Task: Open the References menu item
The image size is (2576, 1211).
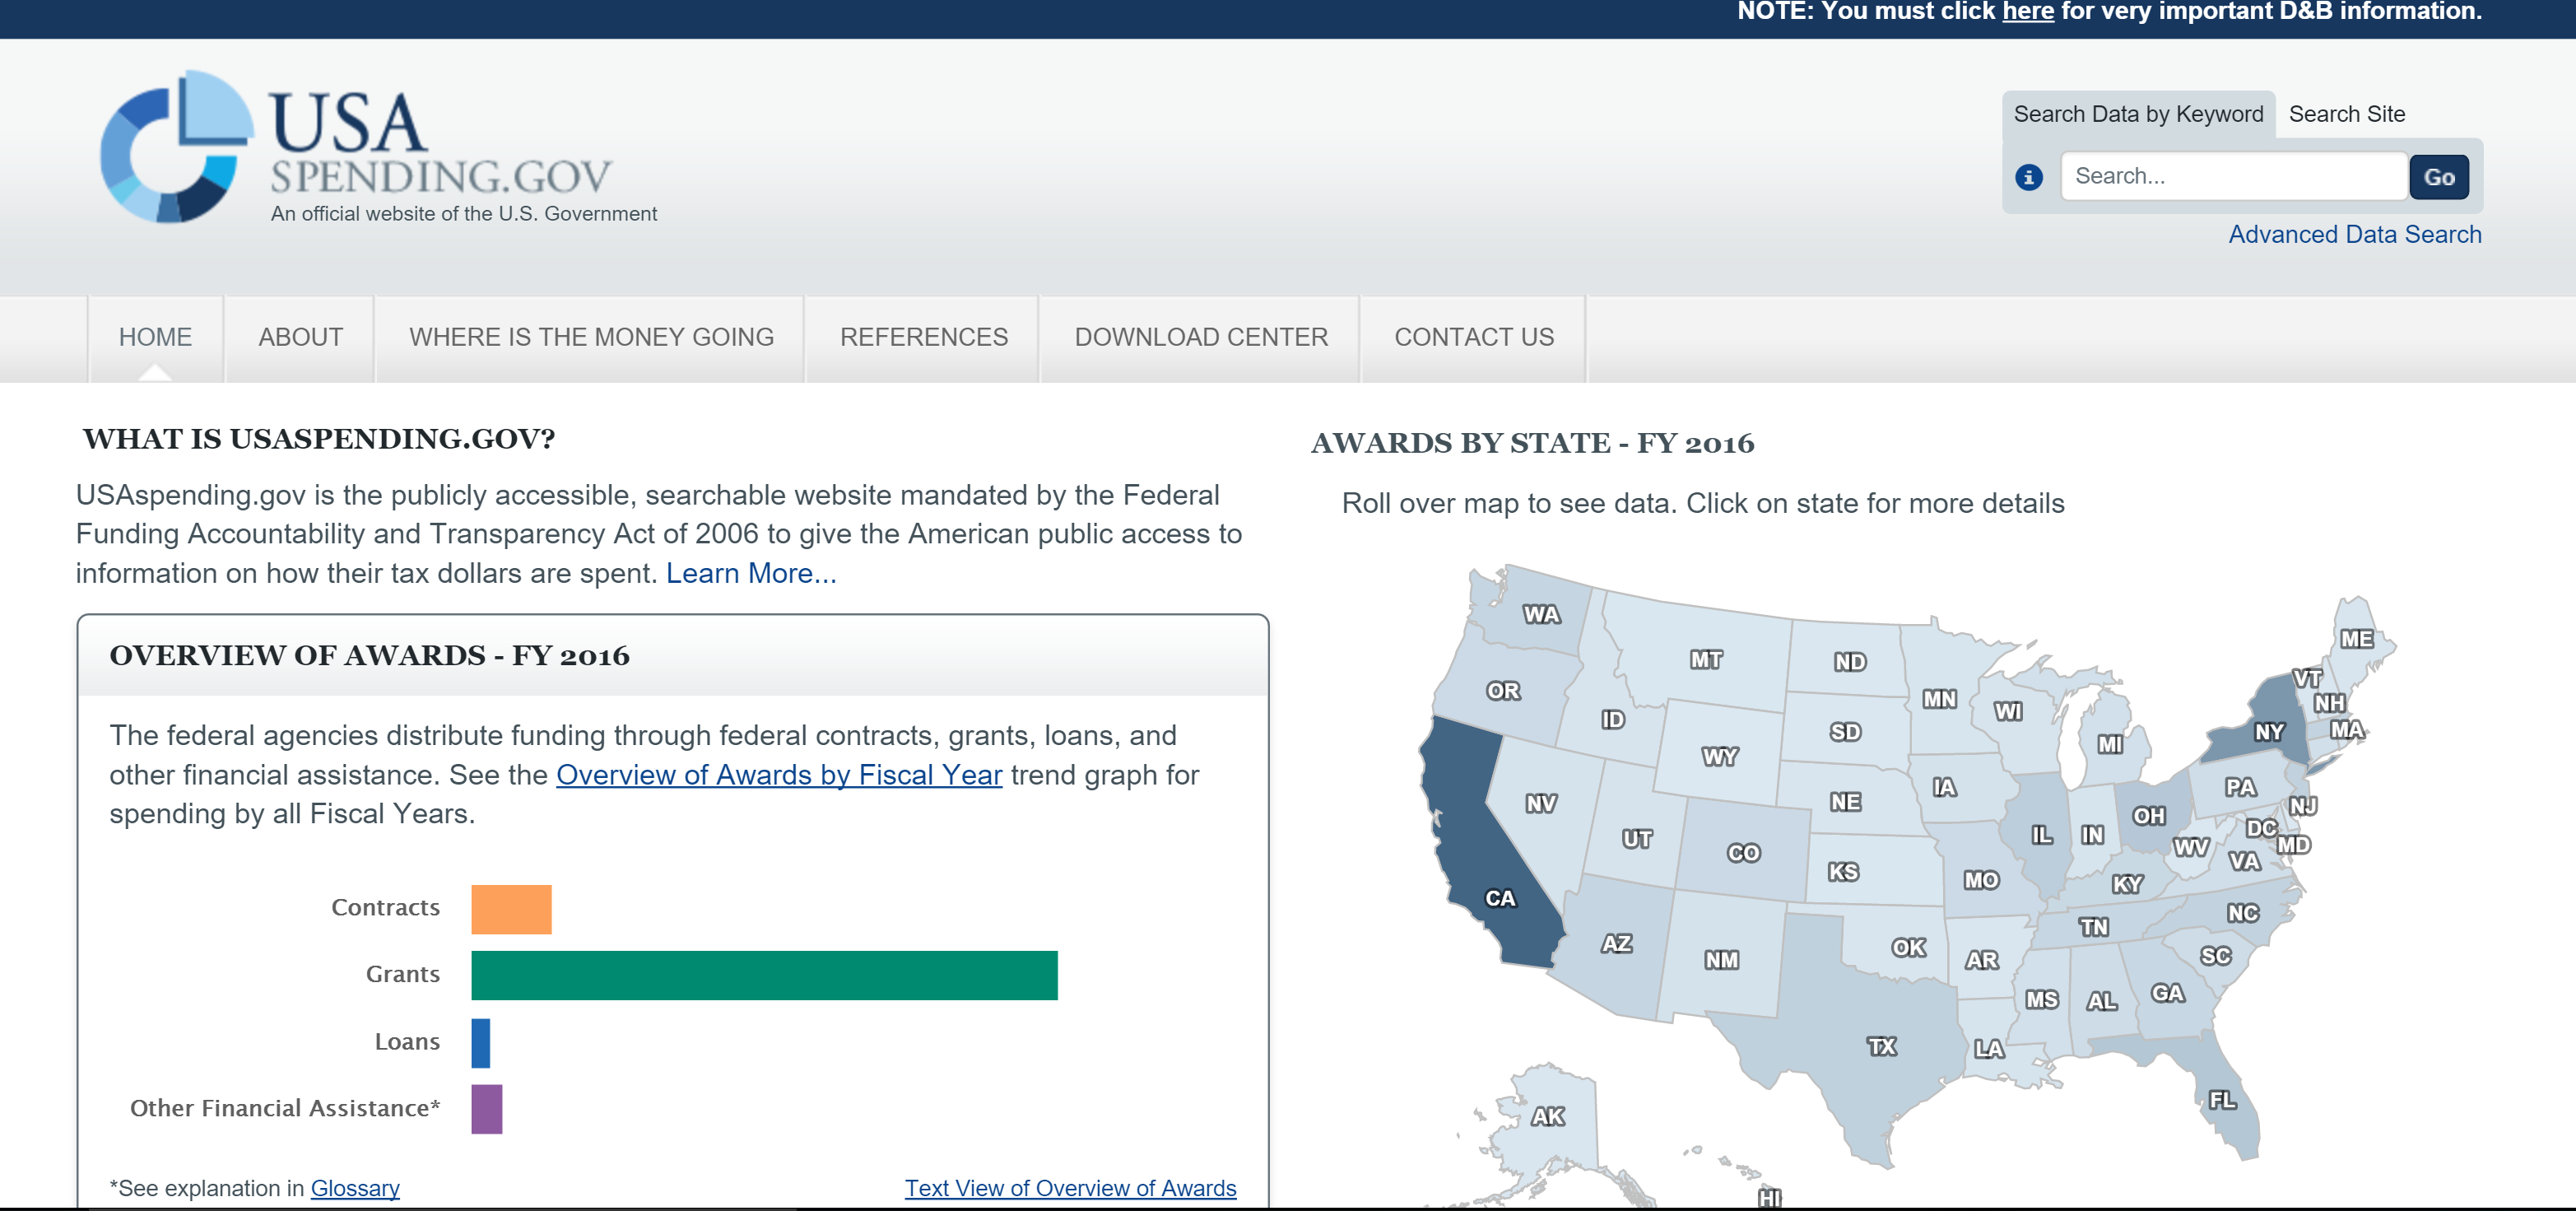Action: point(923,337)
